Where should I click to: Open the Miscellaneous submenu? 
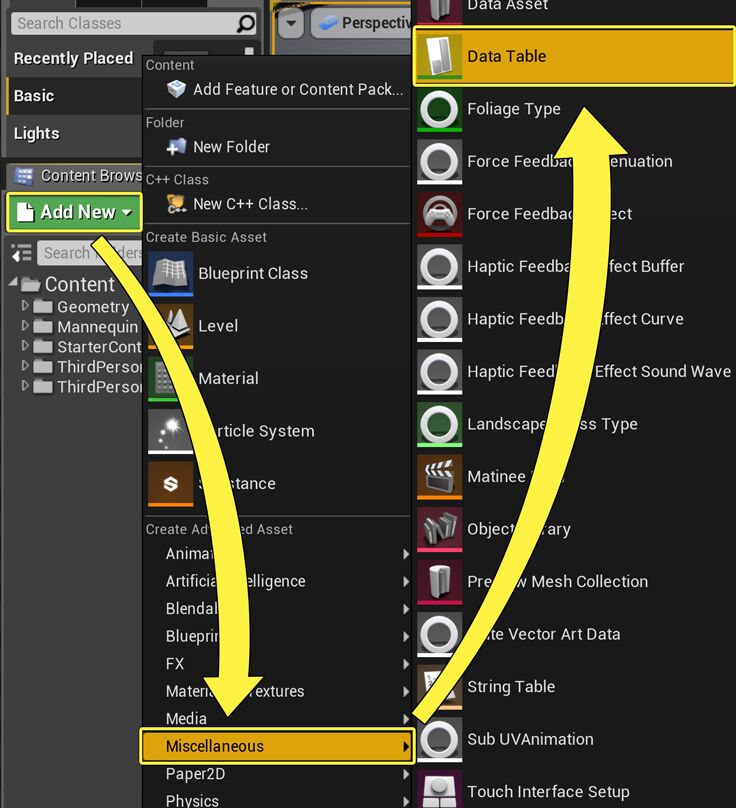277,746
